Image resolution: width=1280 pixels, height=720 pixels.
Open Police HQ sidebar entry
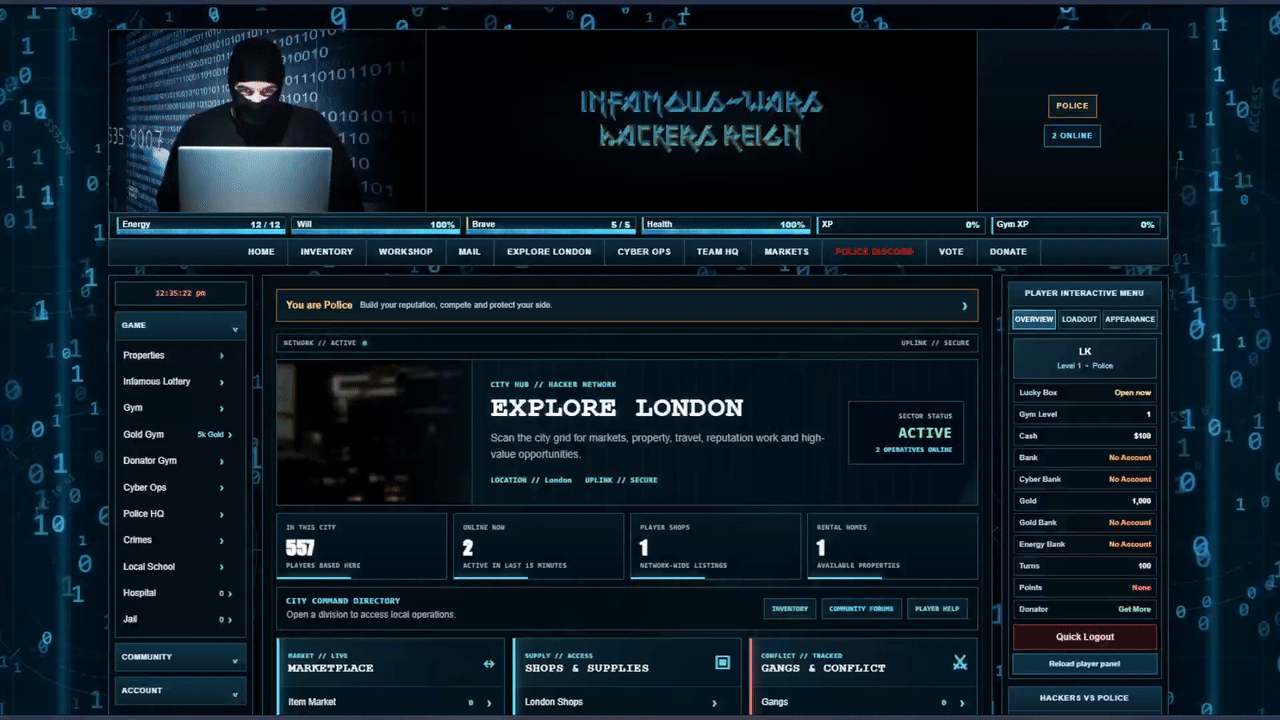[180, 514]
